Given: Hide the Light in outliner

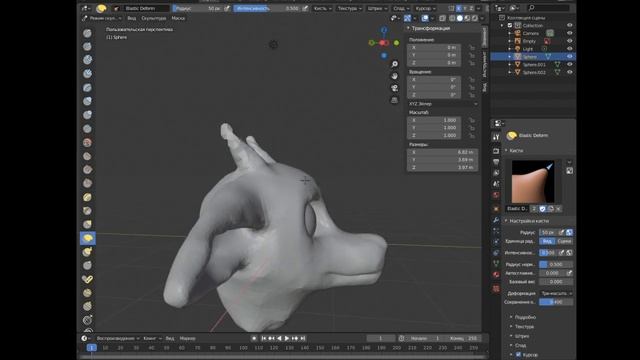Looking at the screenshot, I should point(569,49).
